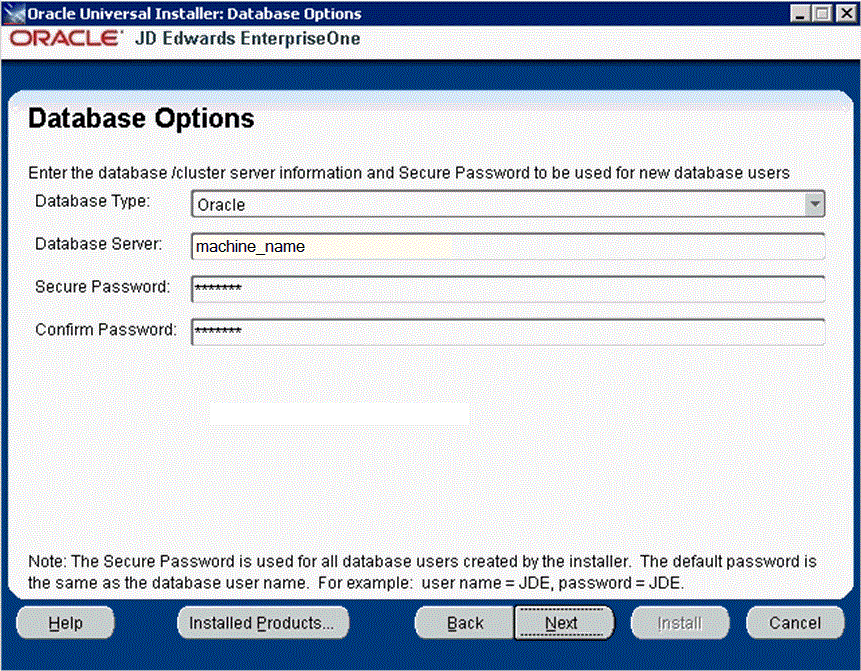Click into the Secure Password field

click(x=507, y=289)
